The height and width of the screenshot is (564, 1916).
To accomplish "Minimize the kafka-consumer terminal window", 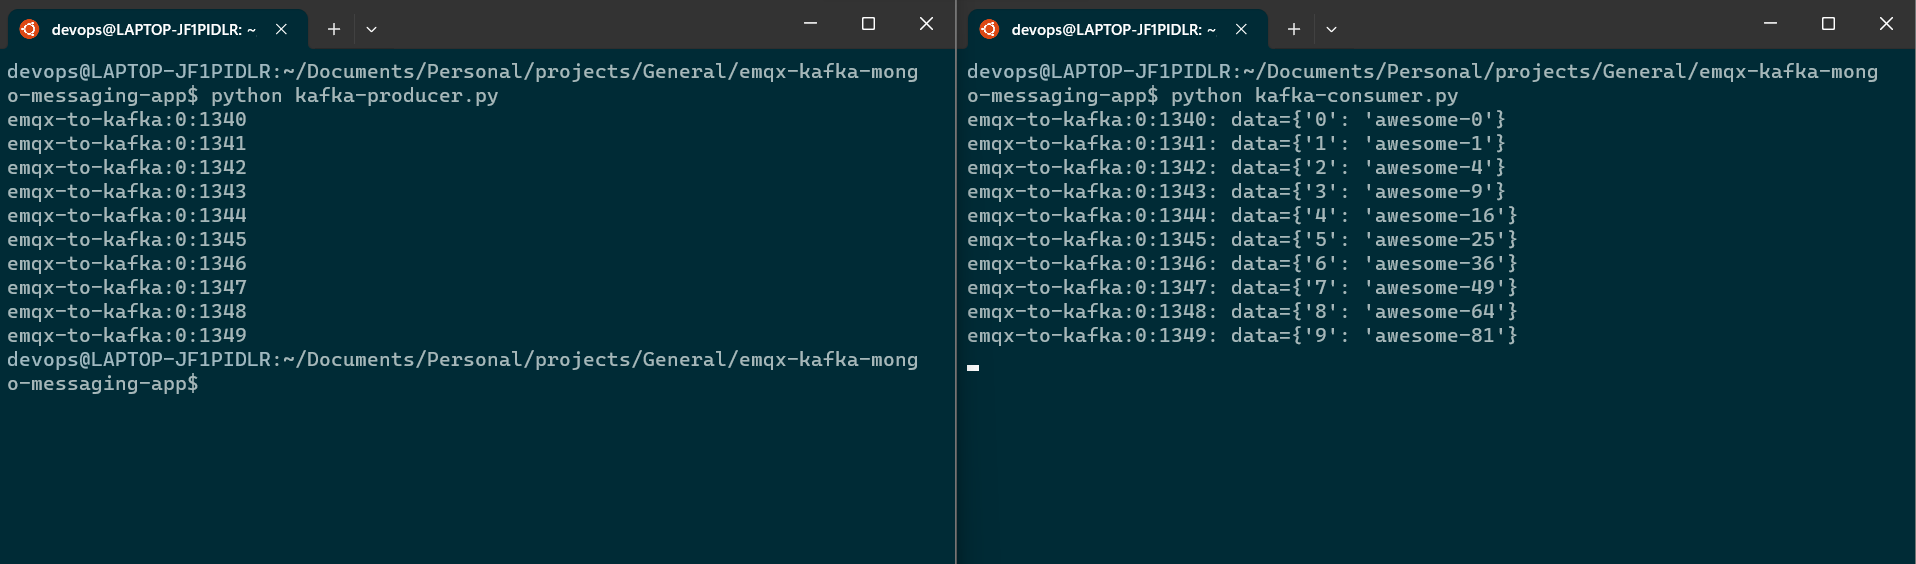I will click(x=1770, y=23).
